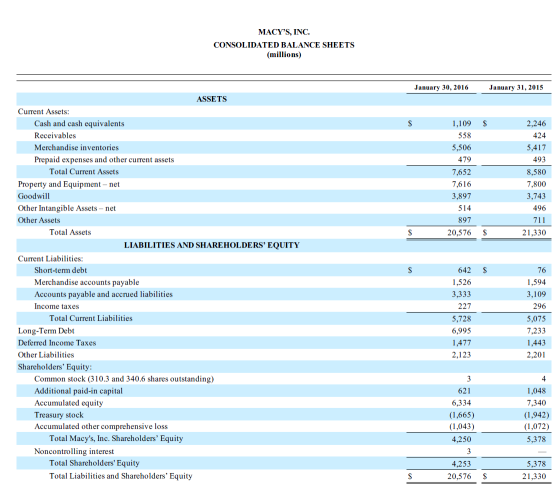
Task: Click the receivables value 558
Action: 465,136
